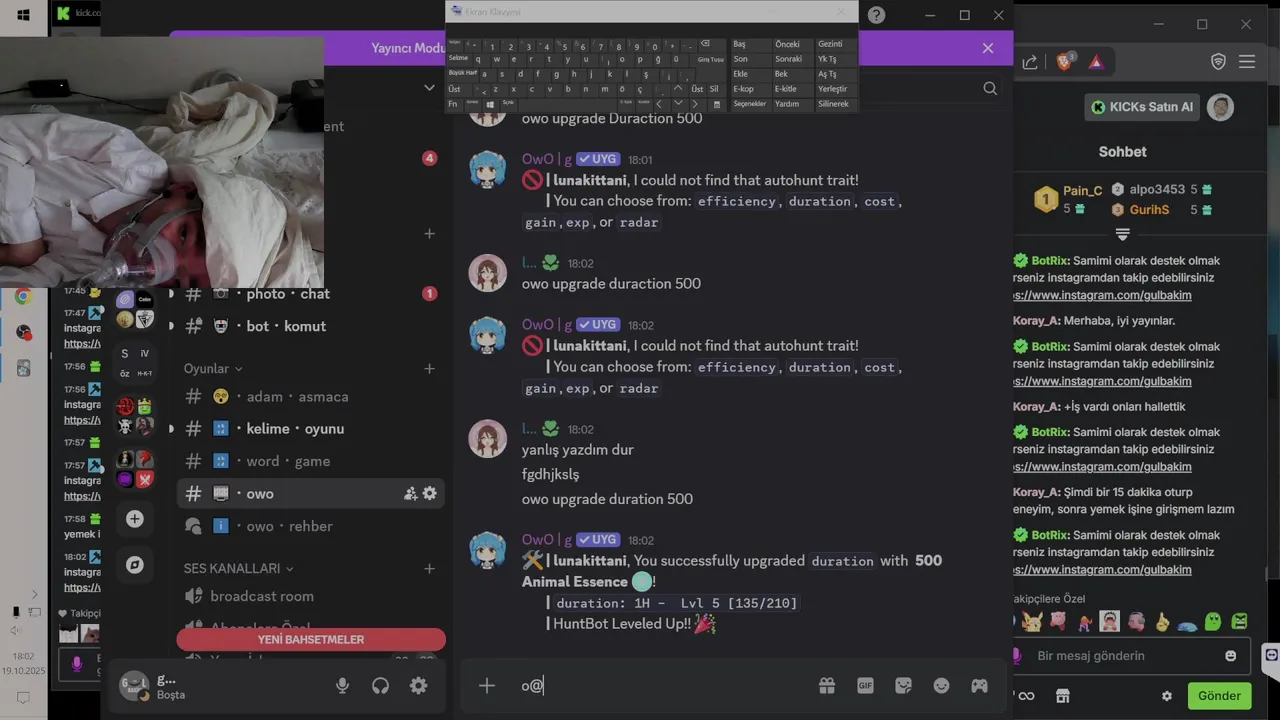Collapse SES KANALLARI category

(x=239, y=568)
